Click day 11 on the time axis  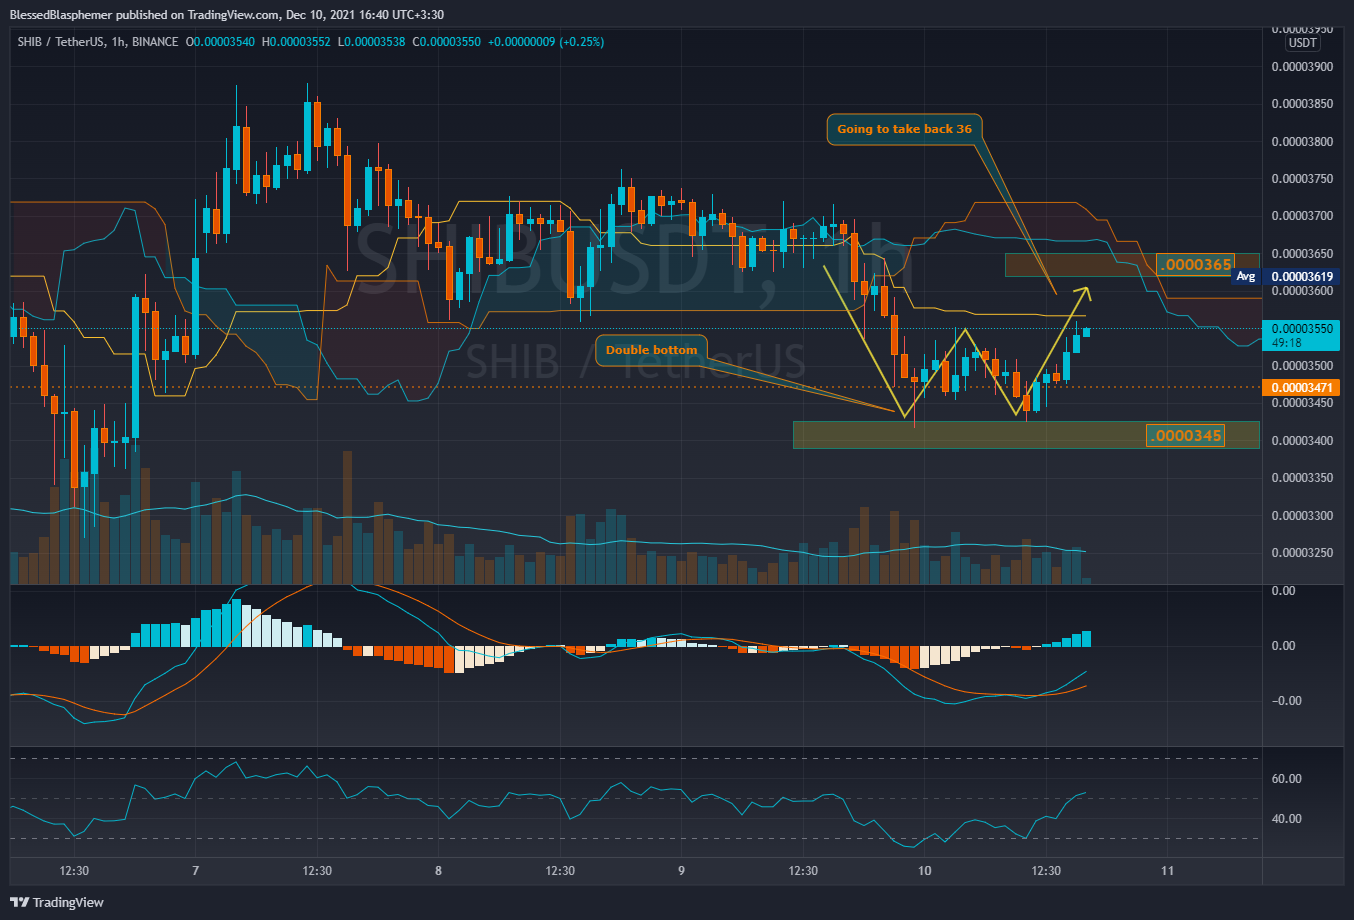pos(1168,871)
